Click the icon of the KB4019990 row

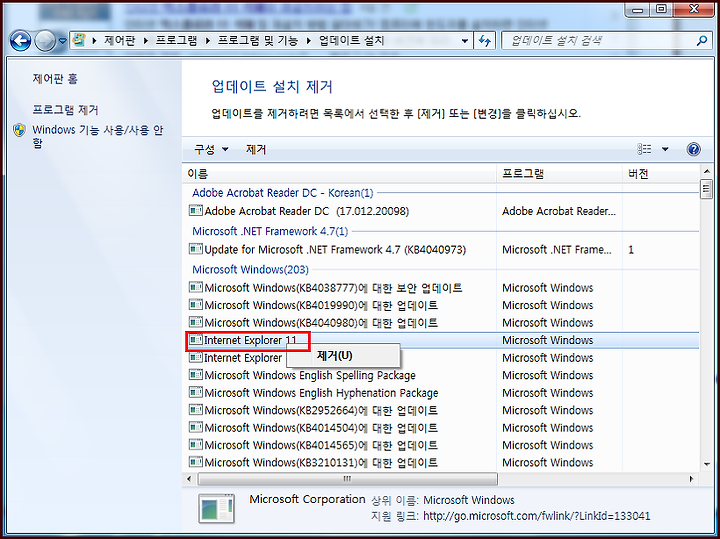pyautogui.click(x=196, y=305)
